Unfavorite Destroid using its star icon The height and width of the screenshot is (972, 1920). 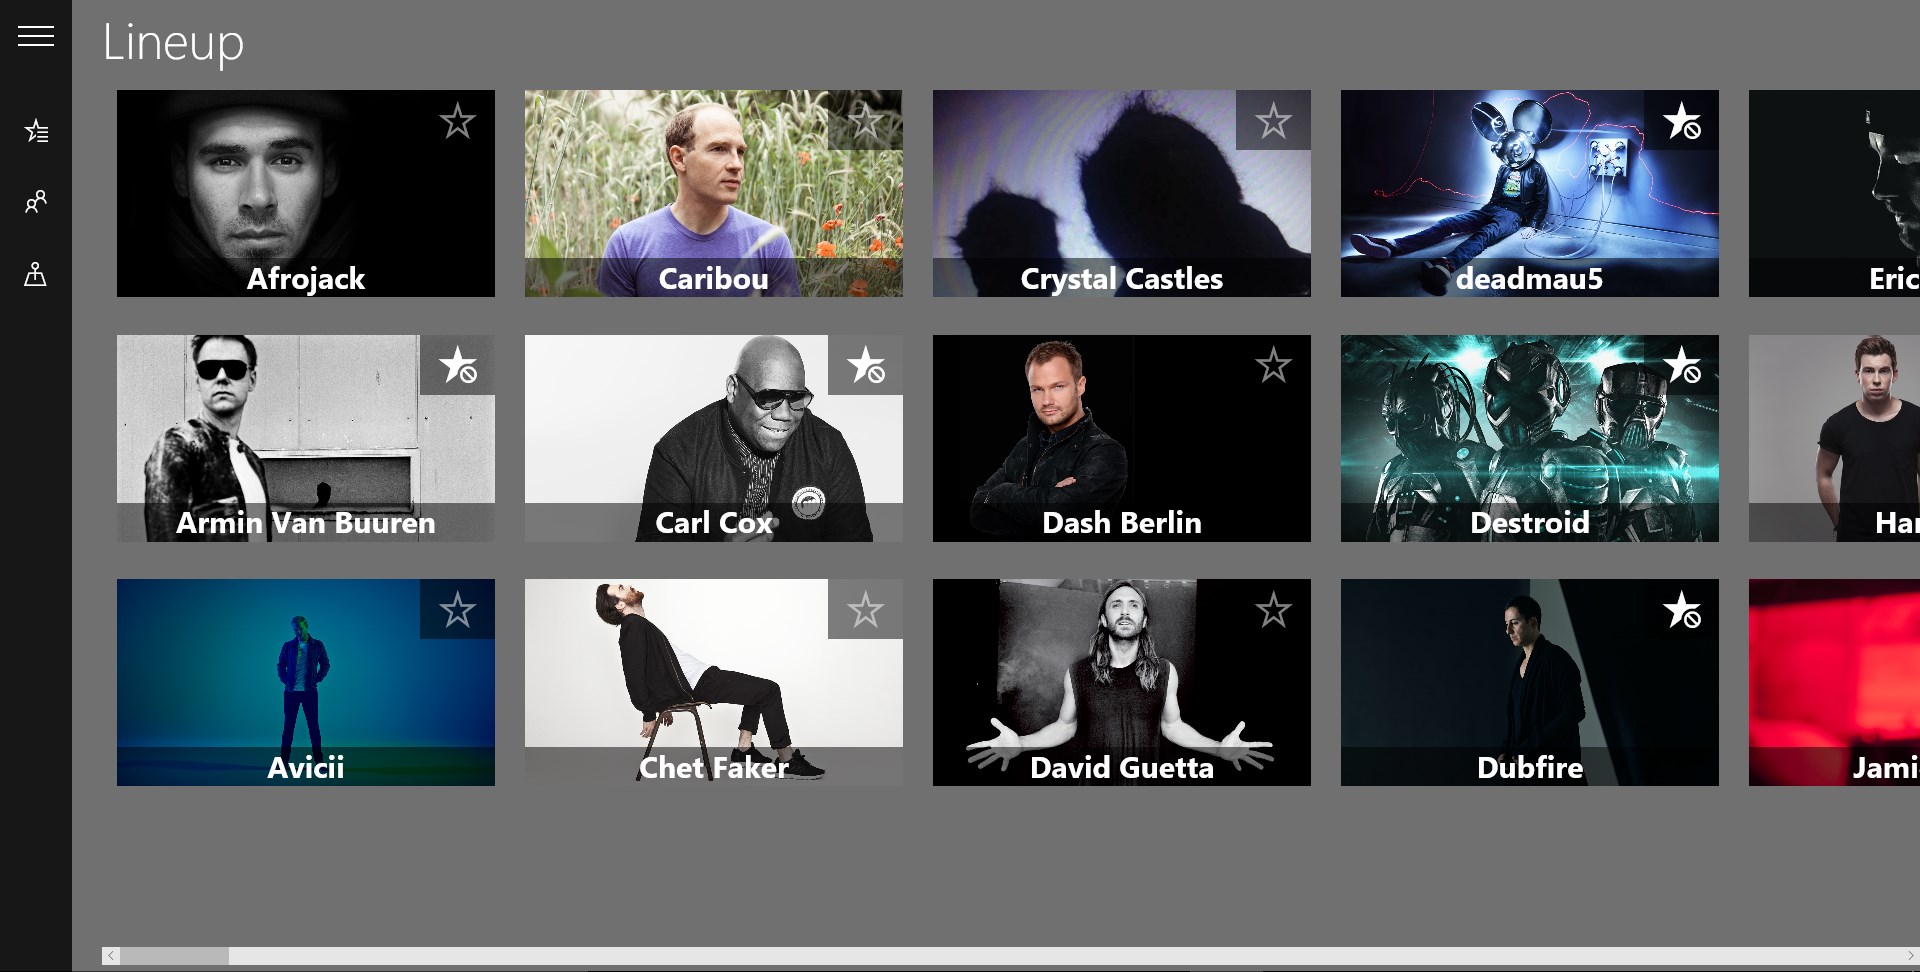click(1681, 365)
